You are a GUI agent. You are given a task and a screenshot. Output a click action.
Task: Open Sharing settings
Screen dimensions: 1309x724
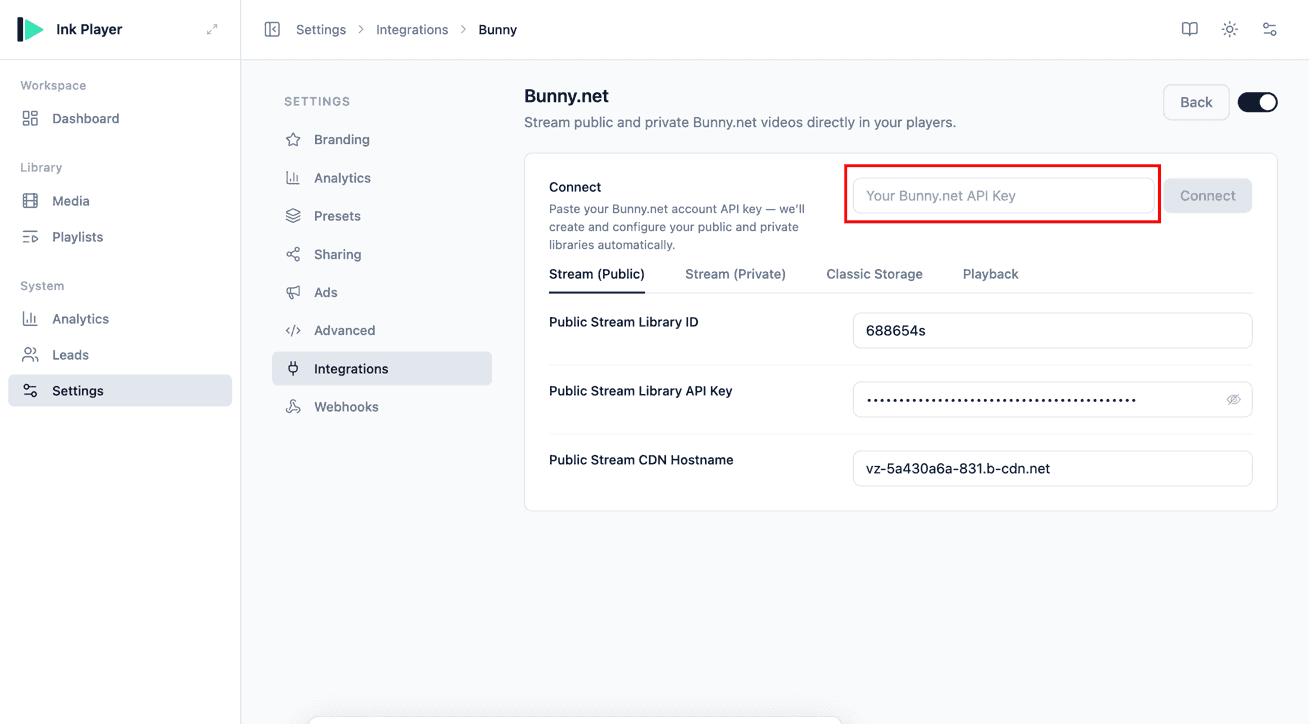tap(382, 254)
